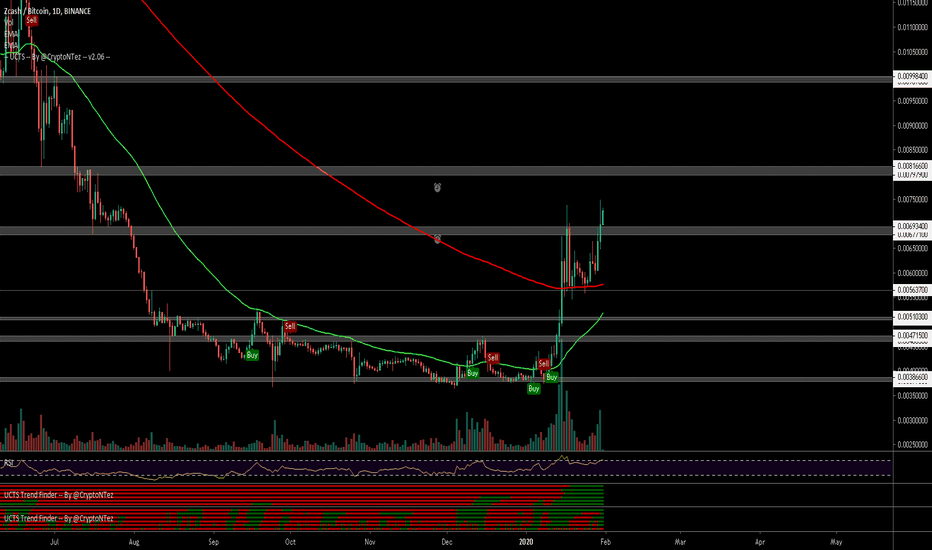Select the UCTS by @CryptoNTez v2.06 indicator label

coord(59,56)
